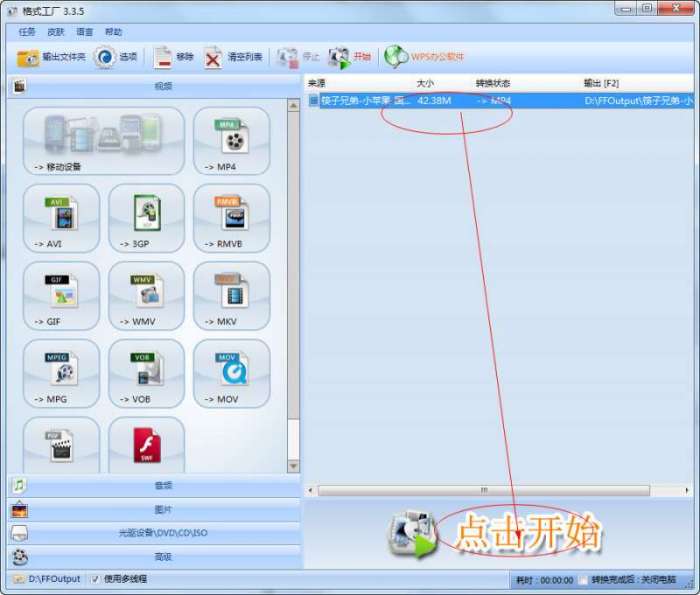Click the task list scroll left arrow

coord(311,491)
